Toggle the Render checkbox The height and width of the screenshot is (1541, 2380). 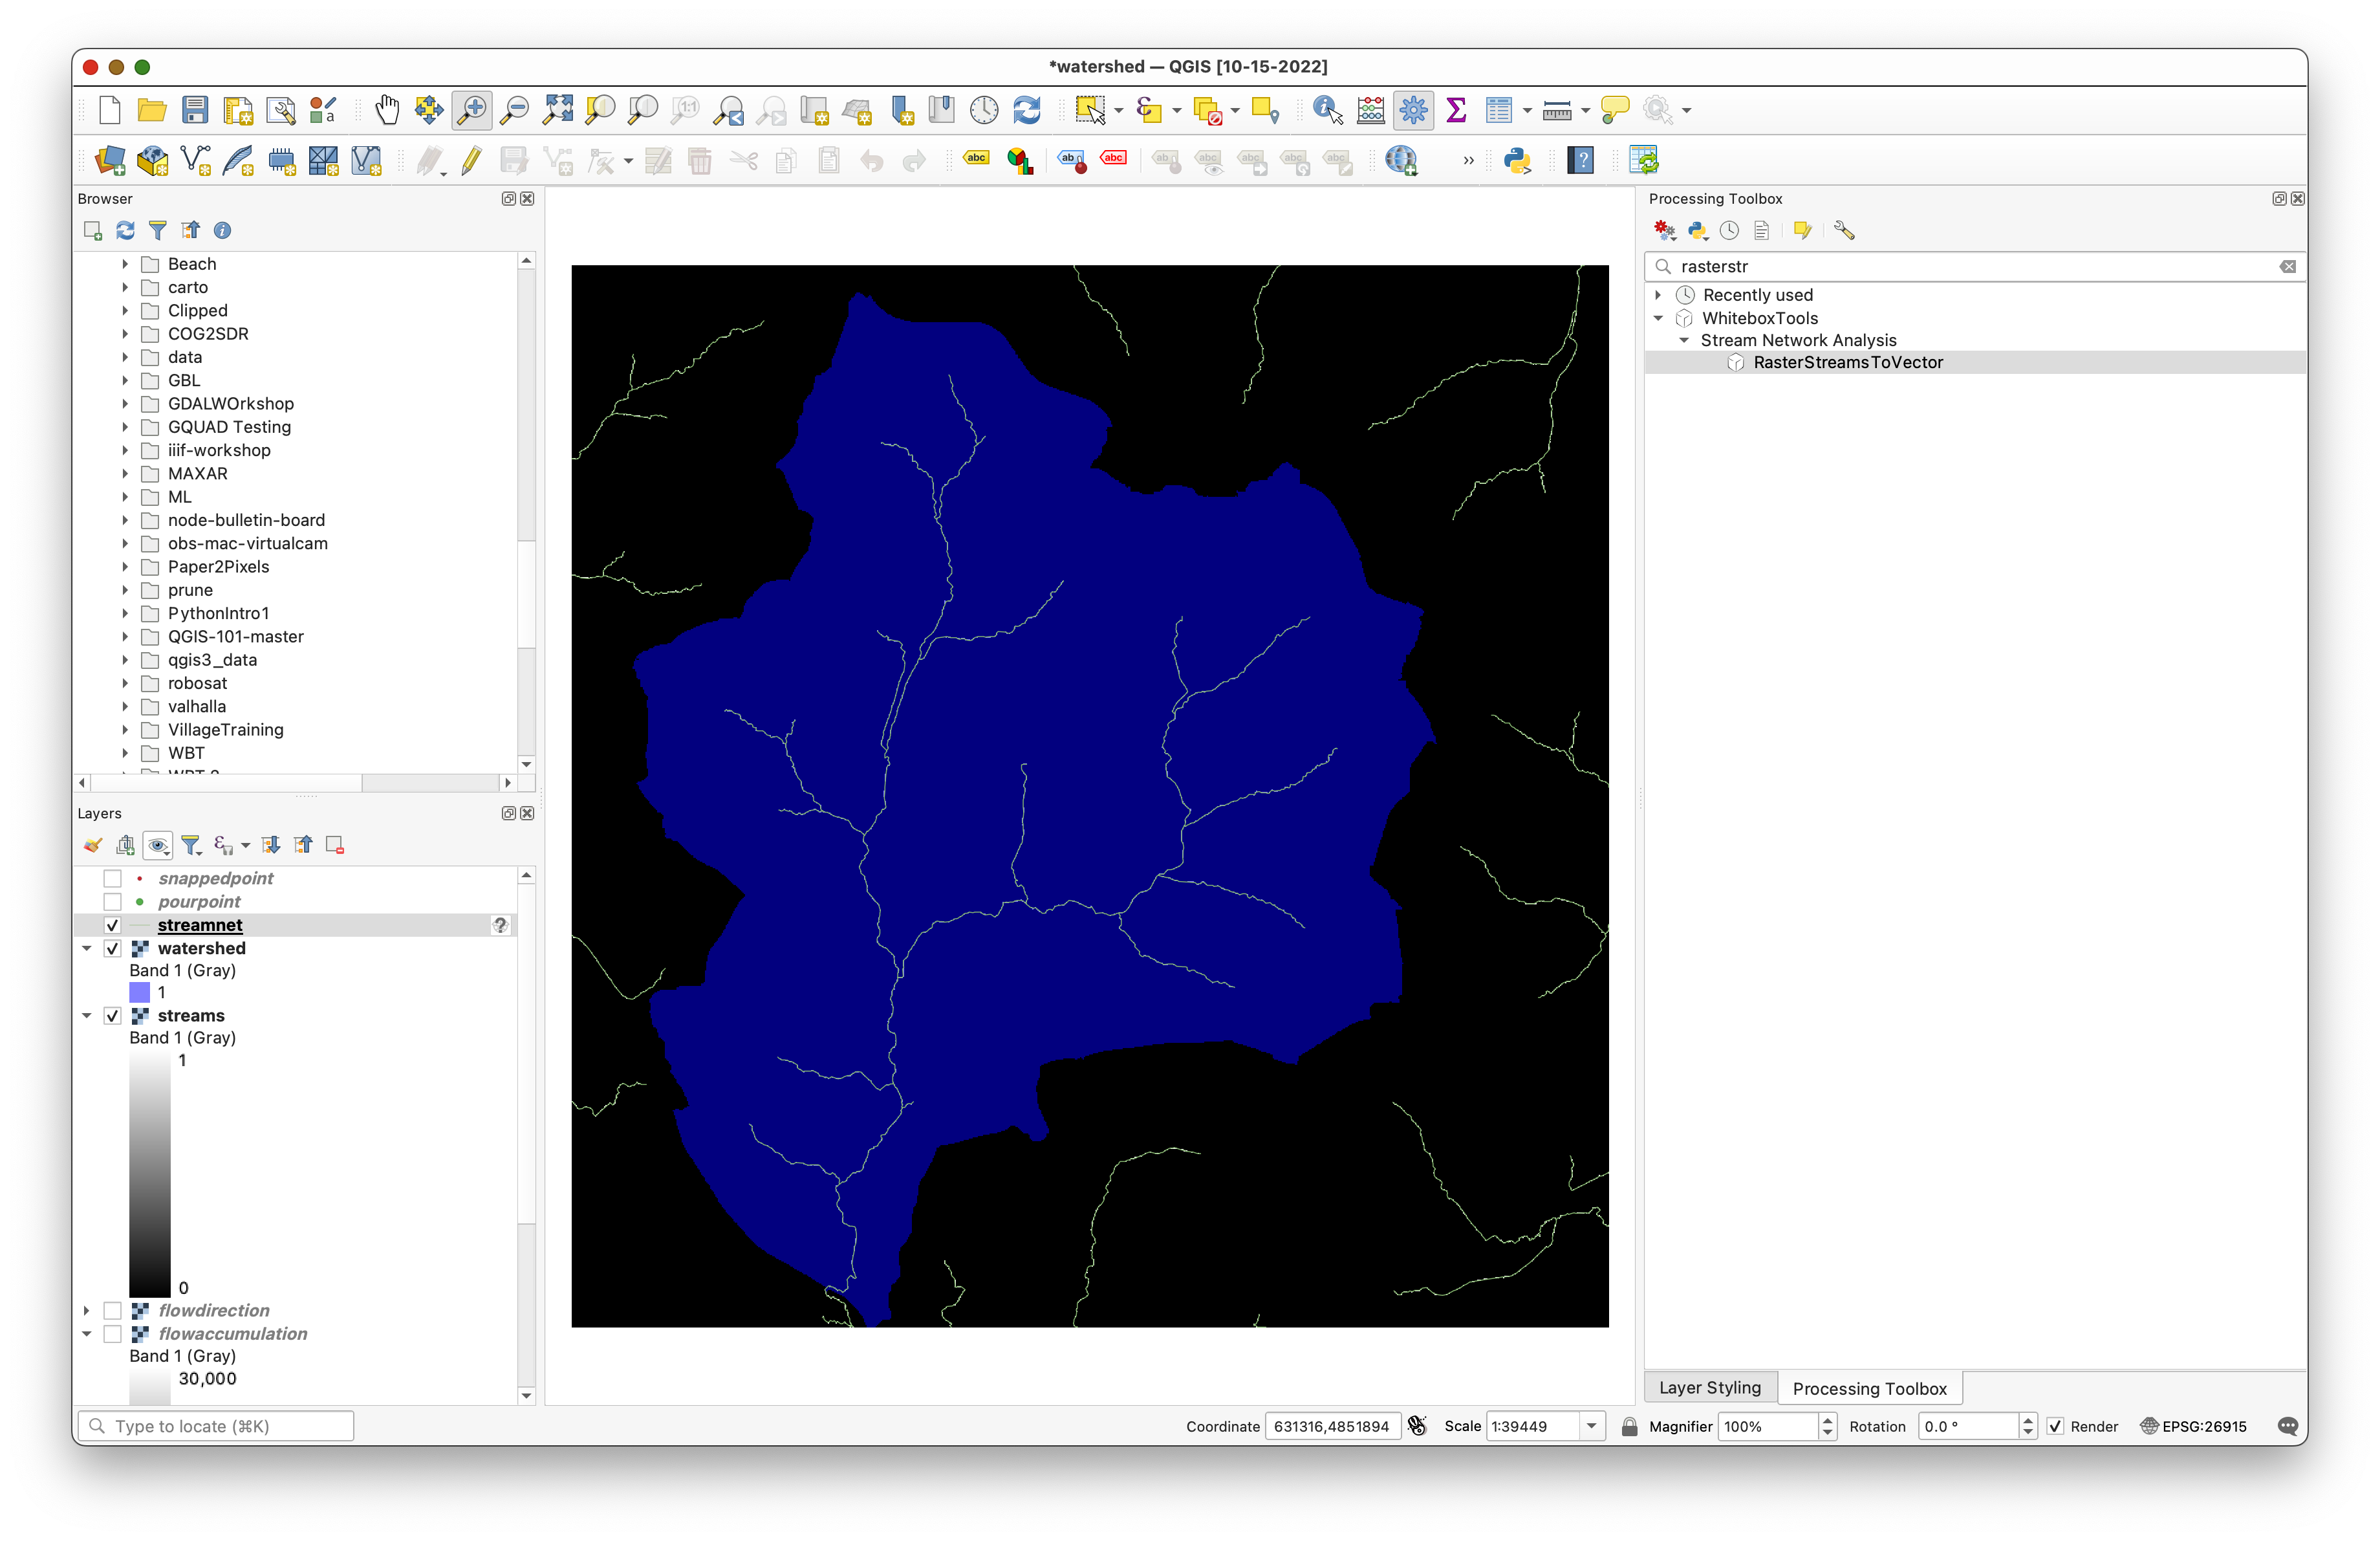click(x=2056, y=1427)
